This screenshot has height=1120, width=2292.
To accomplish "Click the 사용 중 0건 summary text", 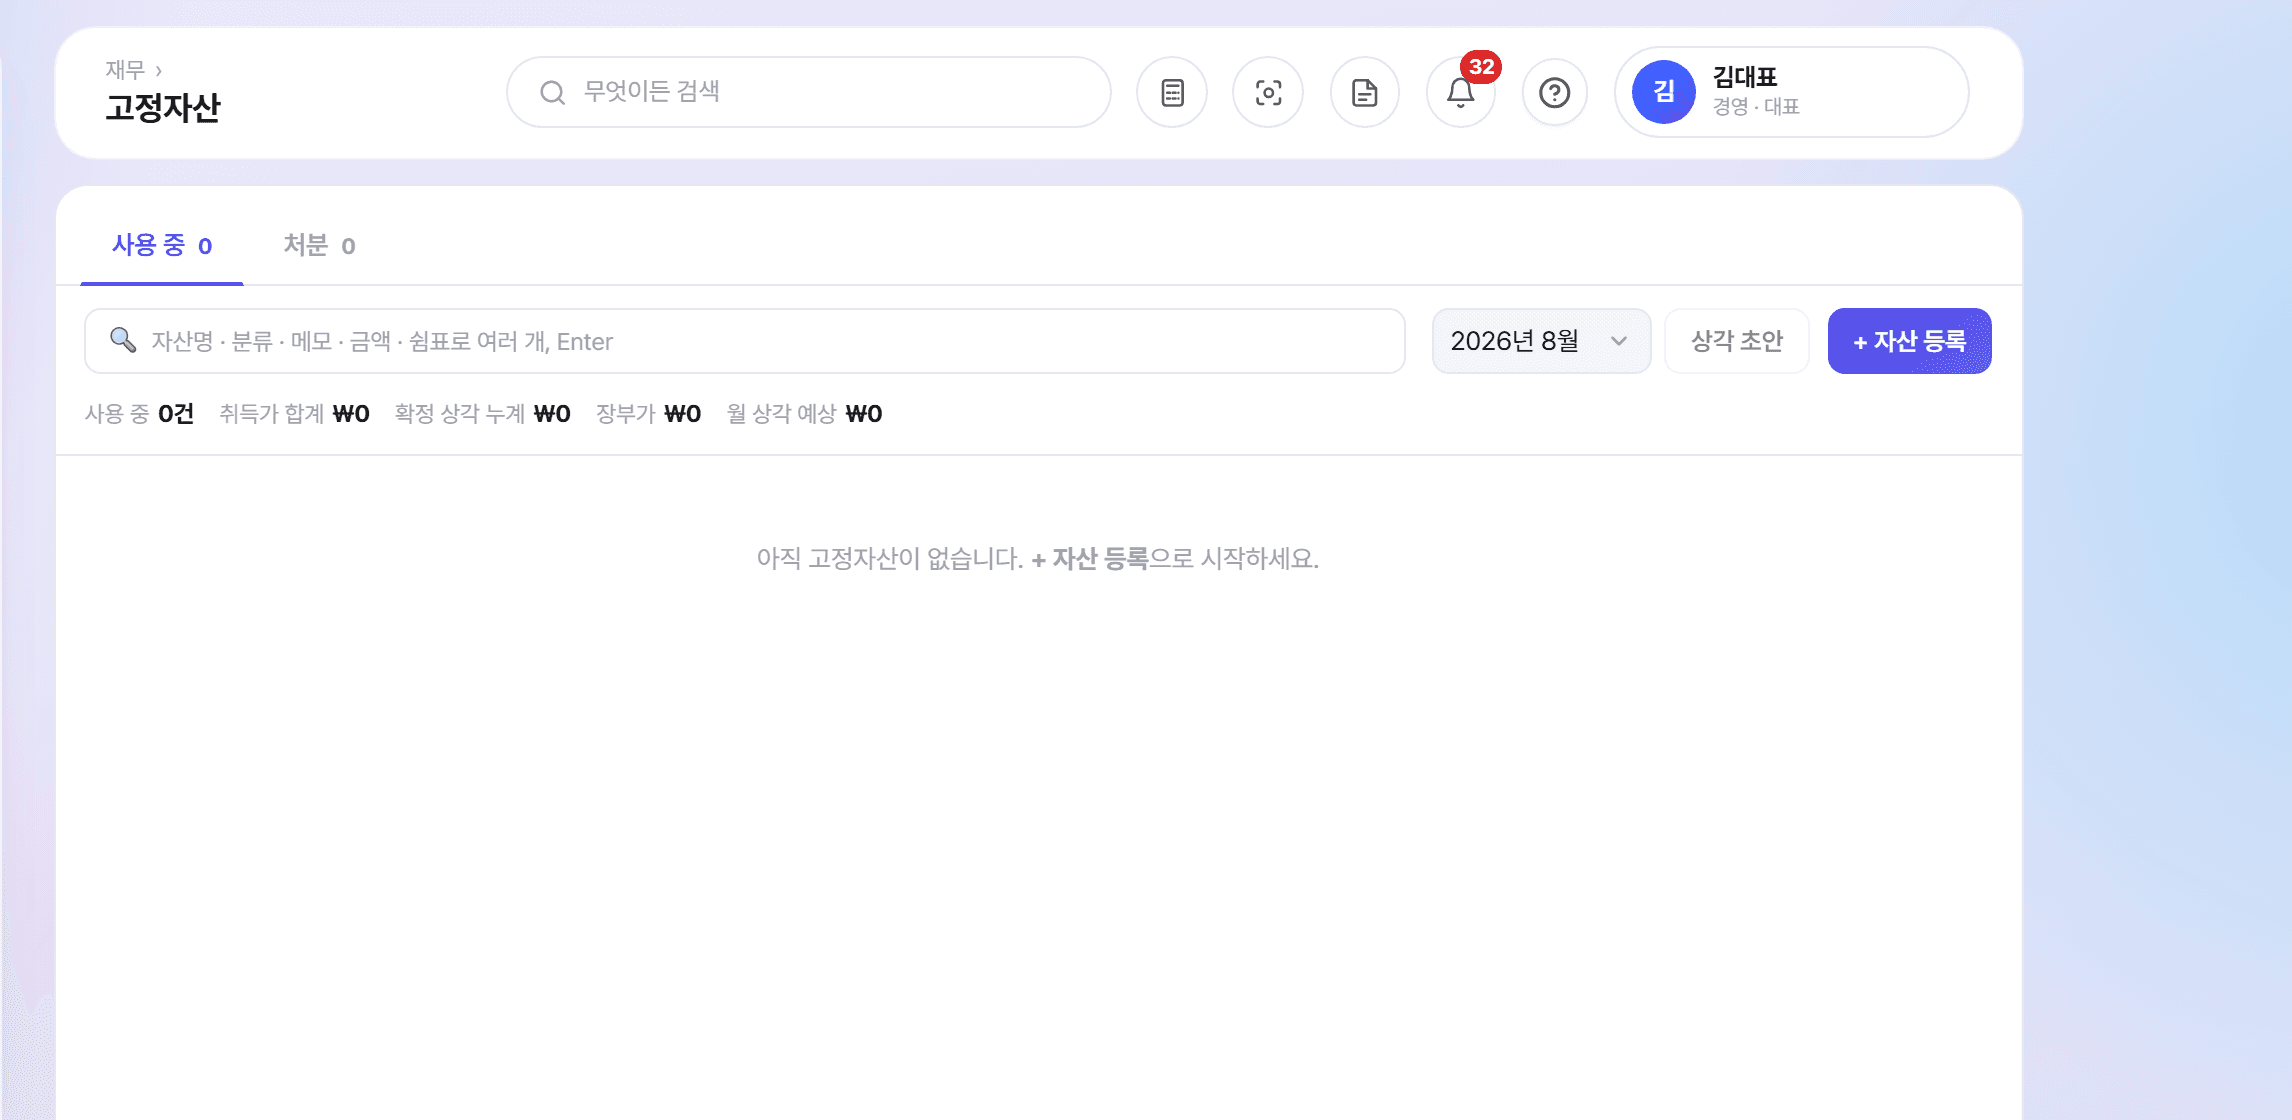I will [139, 414].
